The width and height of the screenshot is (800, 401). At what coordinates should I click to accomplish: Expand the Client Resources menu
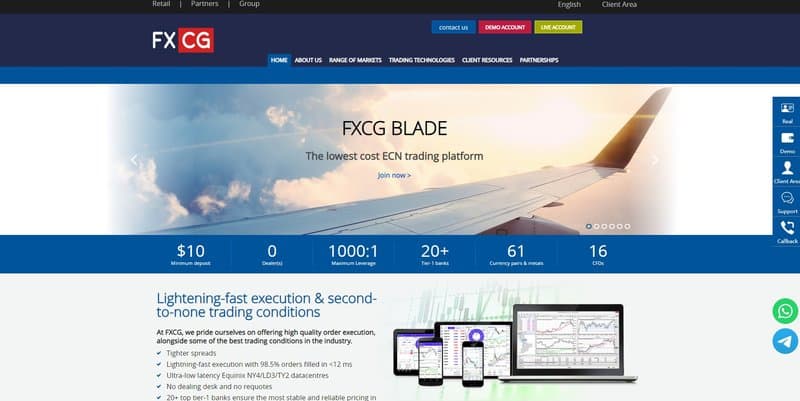click(487, 60)
